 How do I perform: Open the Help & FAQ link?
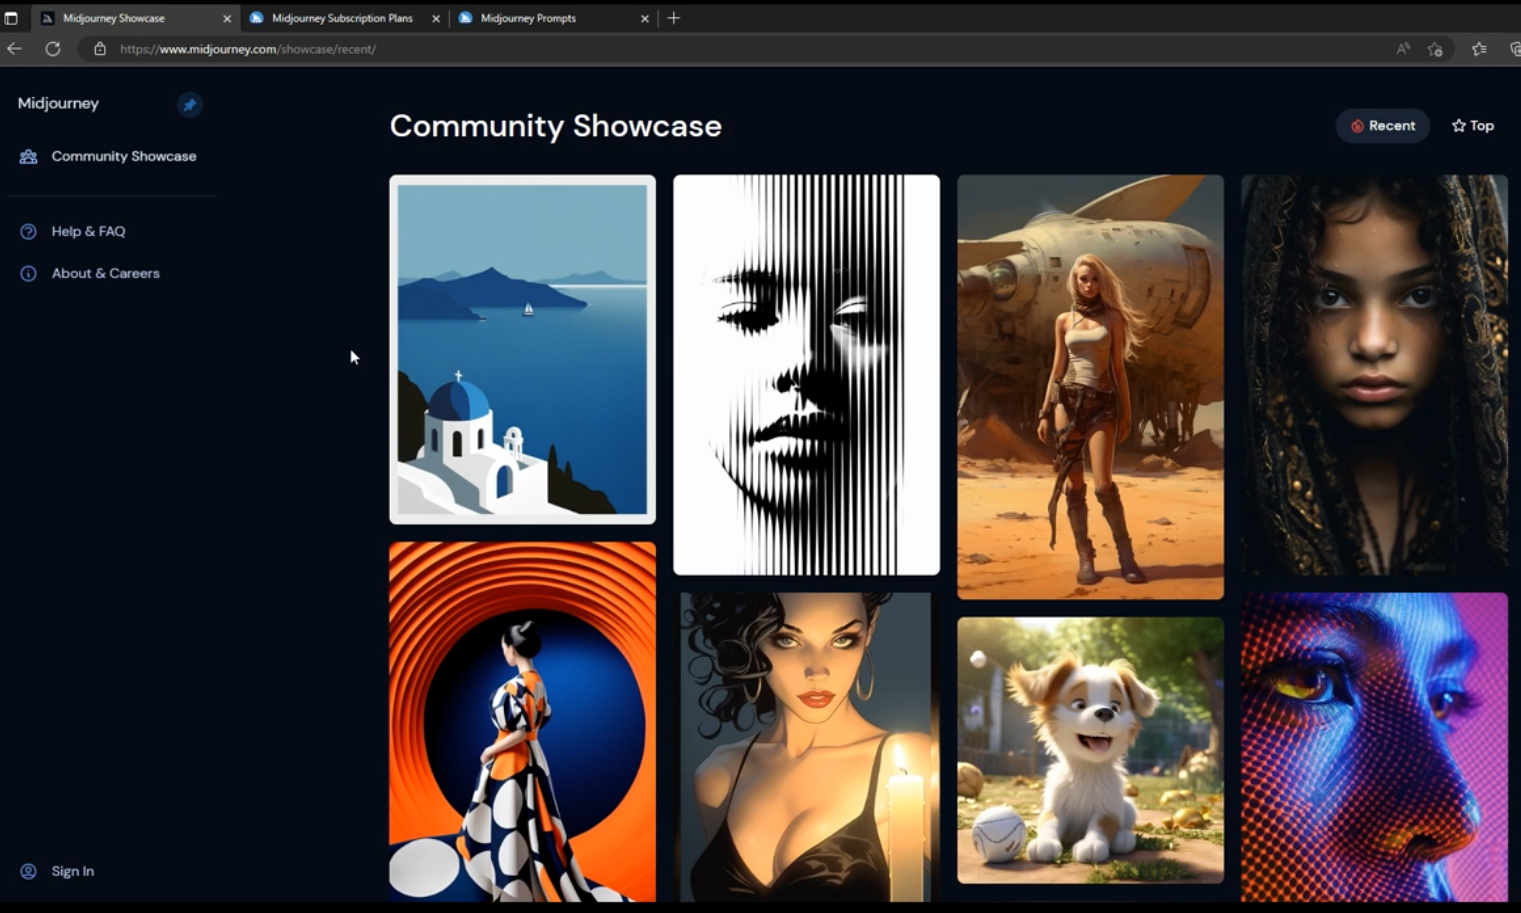[x=88, y=232]
